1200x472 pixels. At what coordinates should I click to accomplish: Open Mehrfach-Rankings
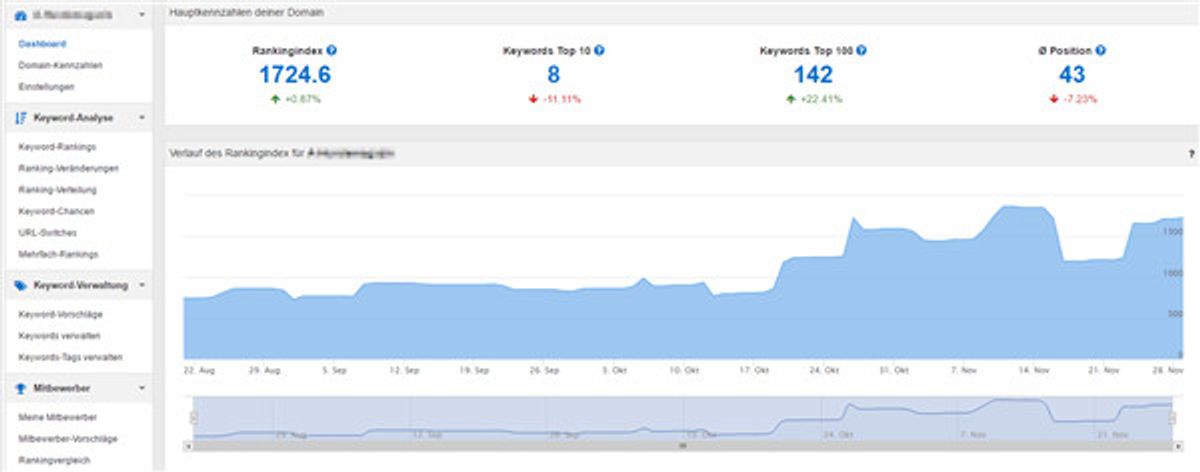pyautogui.click(x=58, y=254)
